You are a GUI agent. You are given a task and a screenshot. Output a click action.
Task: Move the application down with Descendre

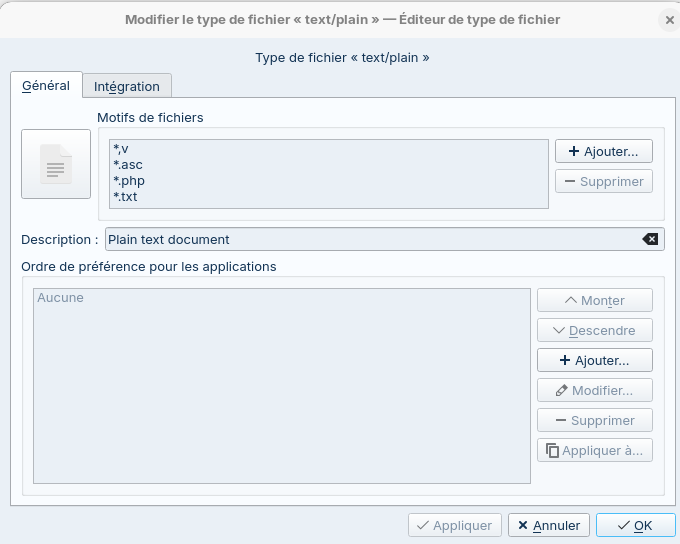coord(595,330)
